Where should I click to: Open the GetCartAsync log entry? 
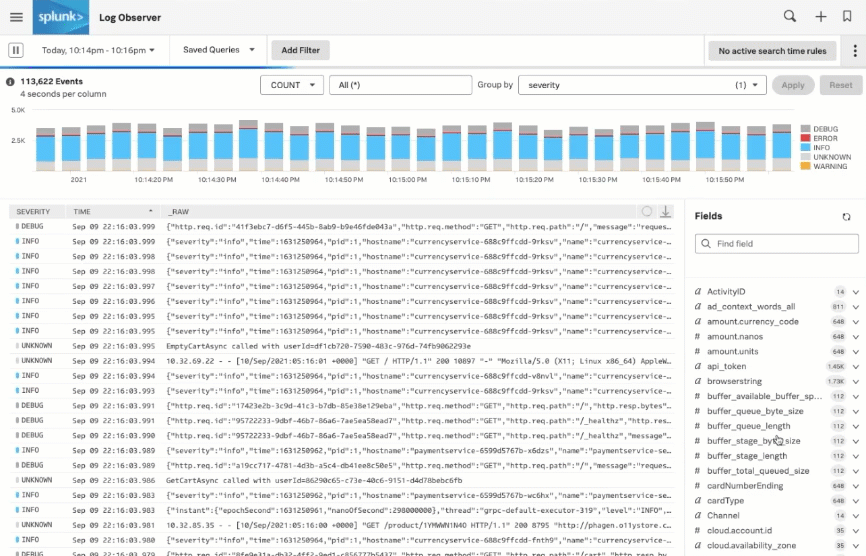pyautogui.click(x=342, y=480)
